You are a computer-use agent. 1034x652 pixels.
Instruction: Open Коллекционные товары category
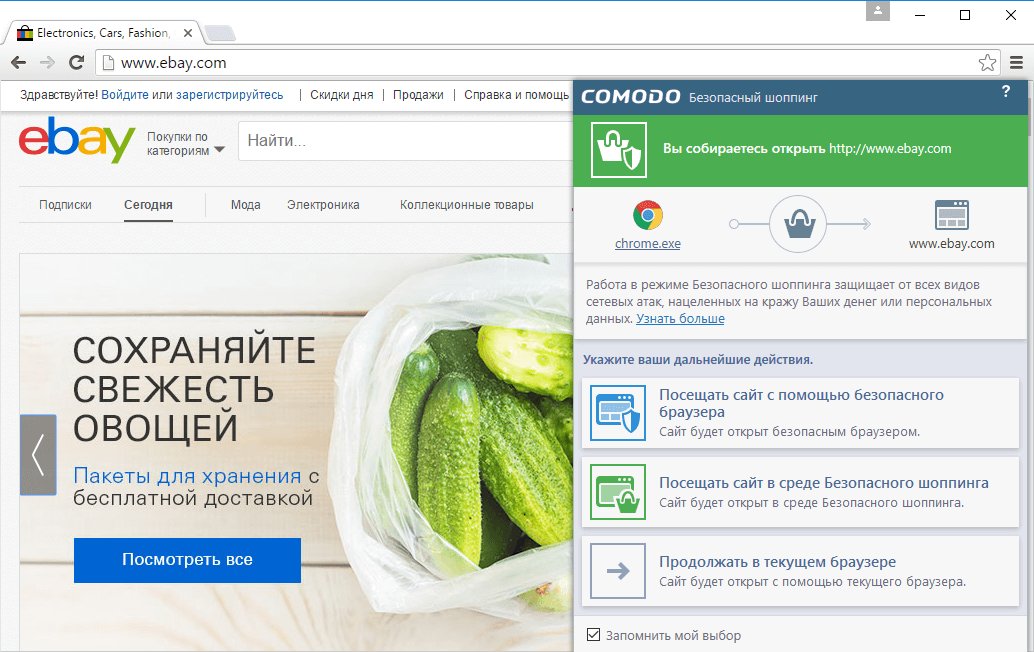[467, 205]
